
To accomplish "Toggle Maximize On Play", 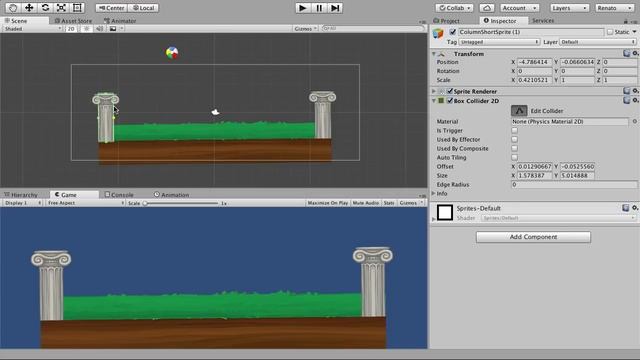I will [328, 203].
